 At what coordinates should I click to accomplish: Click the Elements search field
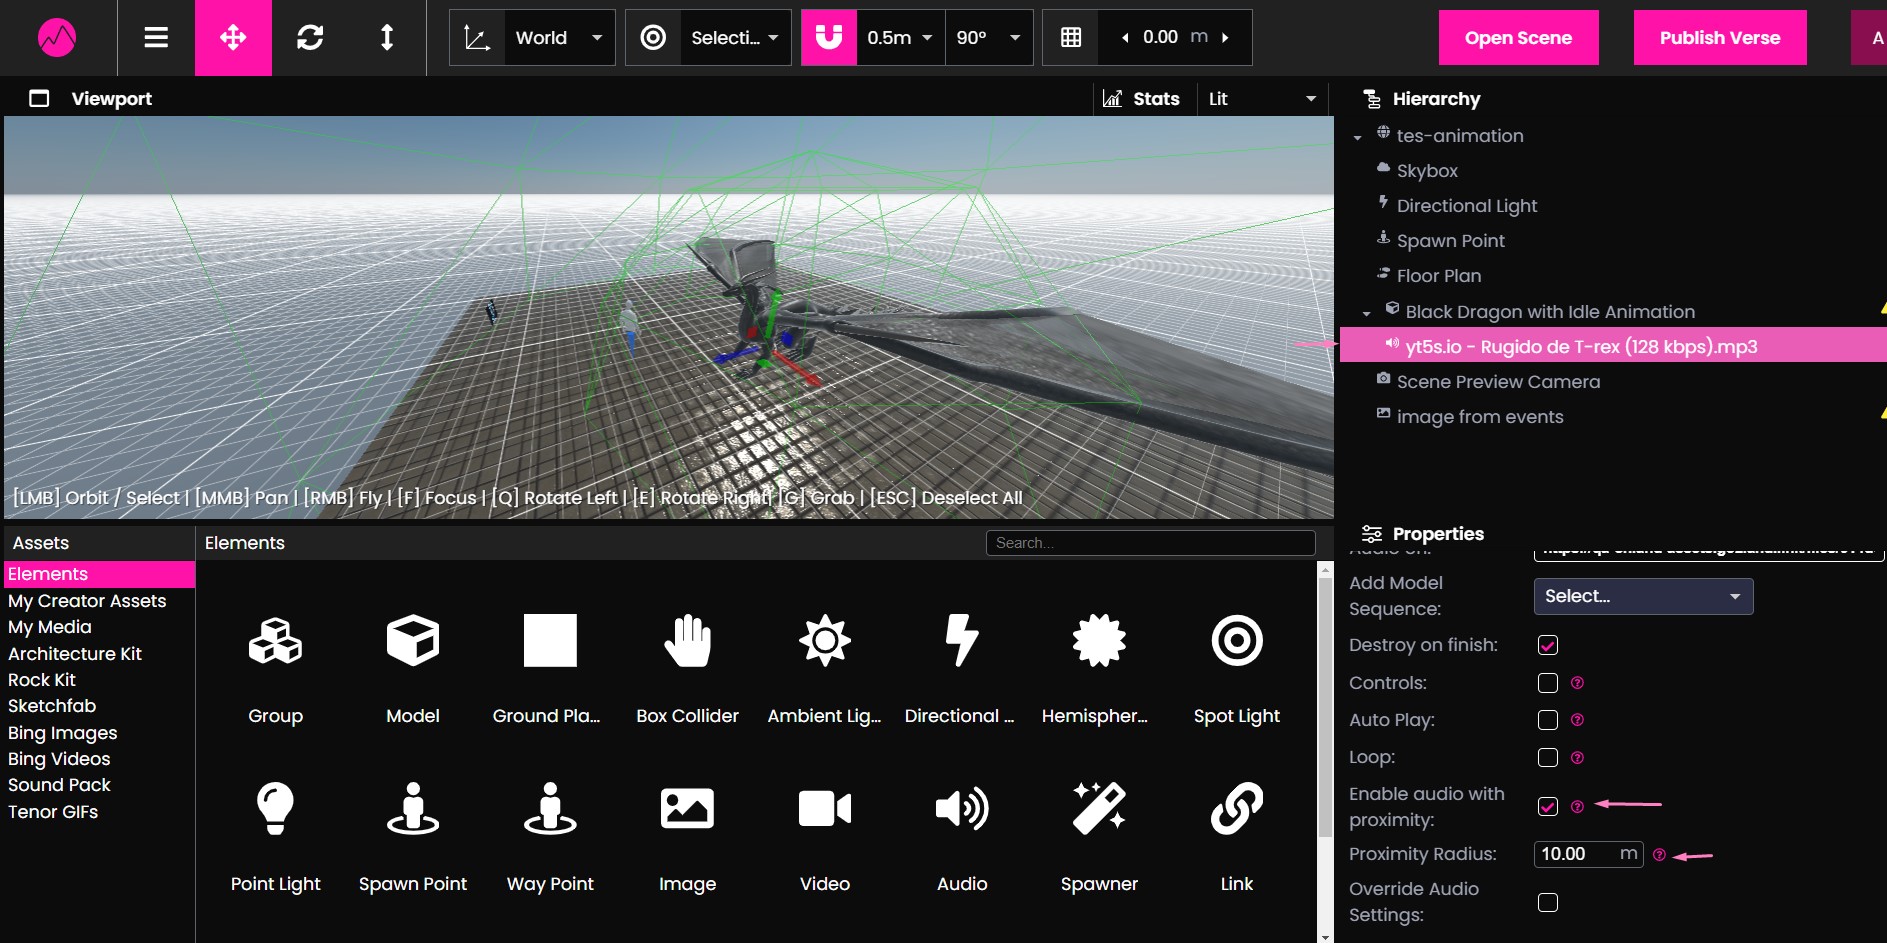[x=1150, y=543]
